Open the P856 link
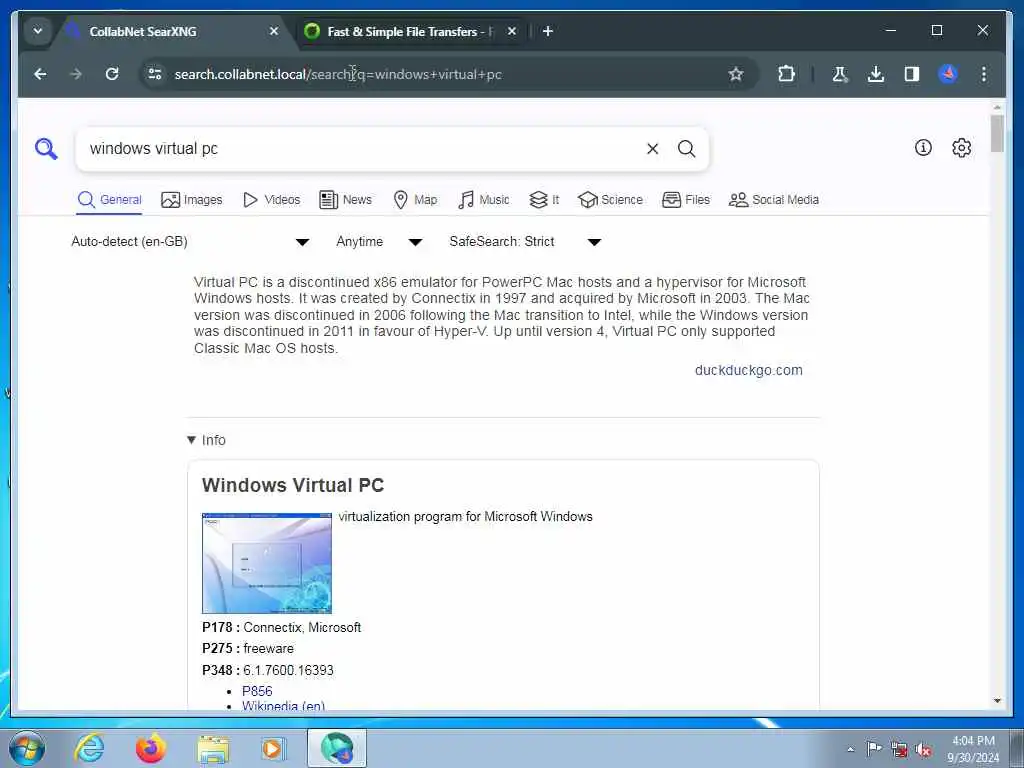This screenshot has width=1024, height=768. pos(257,691)
